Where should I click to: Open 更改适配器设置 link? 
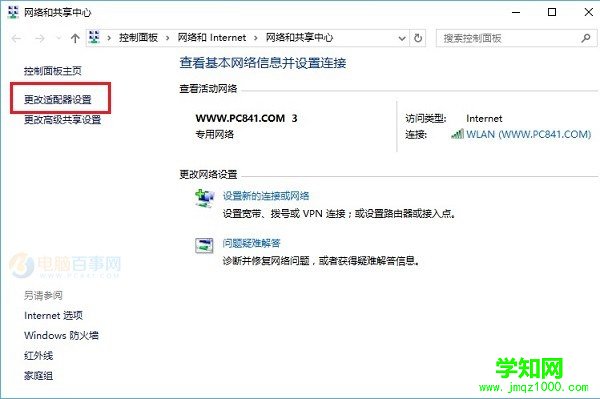[58, 99]
